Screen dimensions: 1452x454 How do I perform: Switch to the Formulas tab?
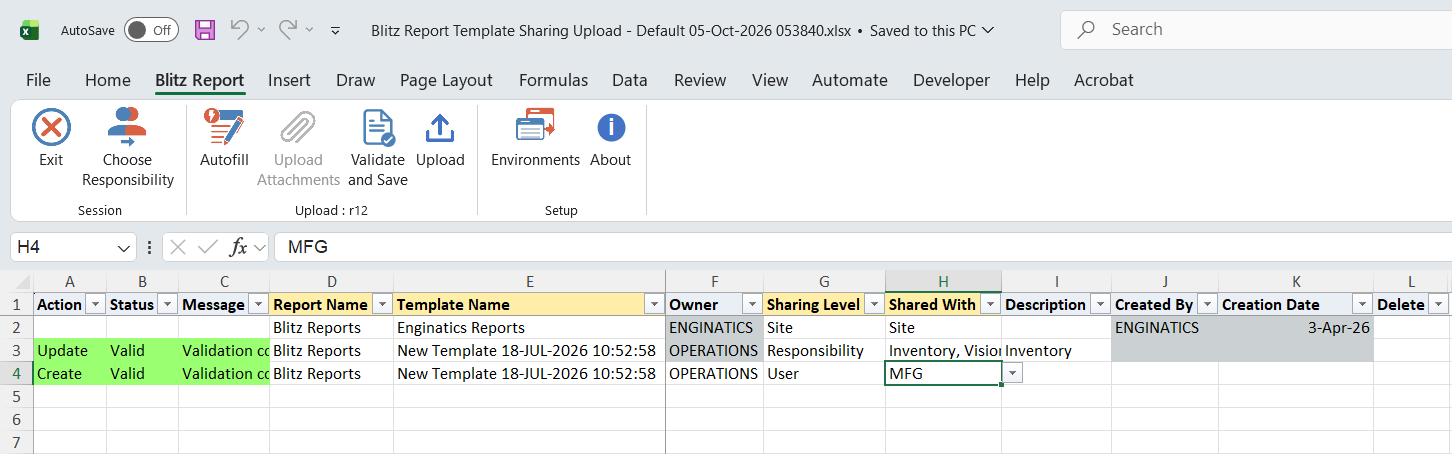pos(553,80)
